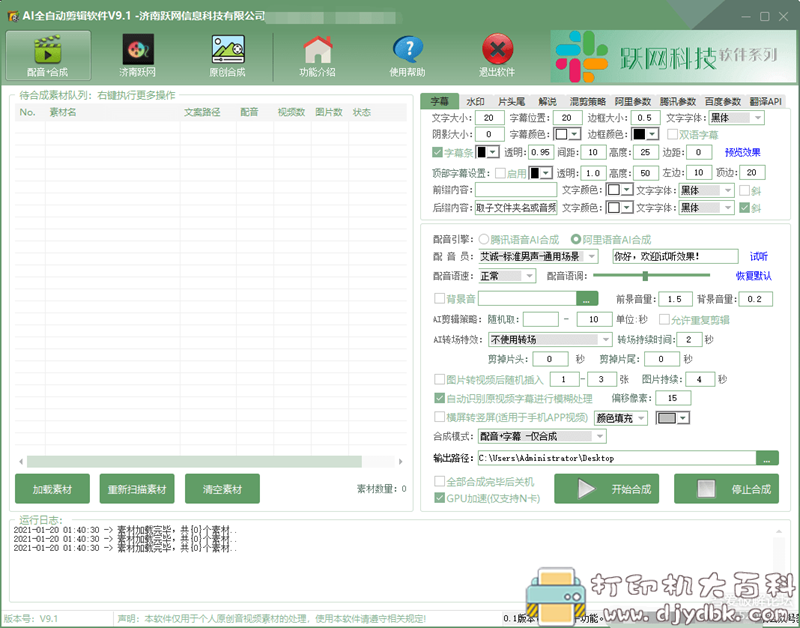
Task: Switch to 腾讯参数 tab
Action: tap(678, 102)
